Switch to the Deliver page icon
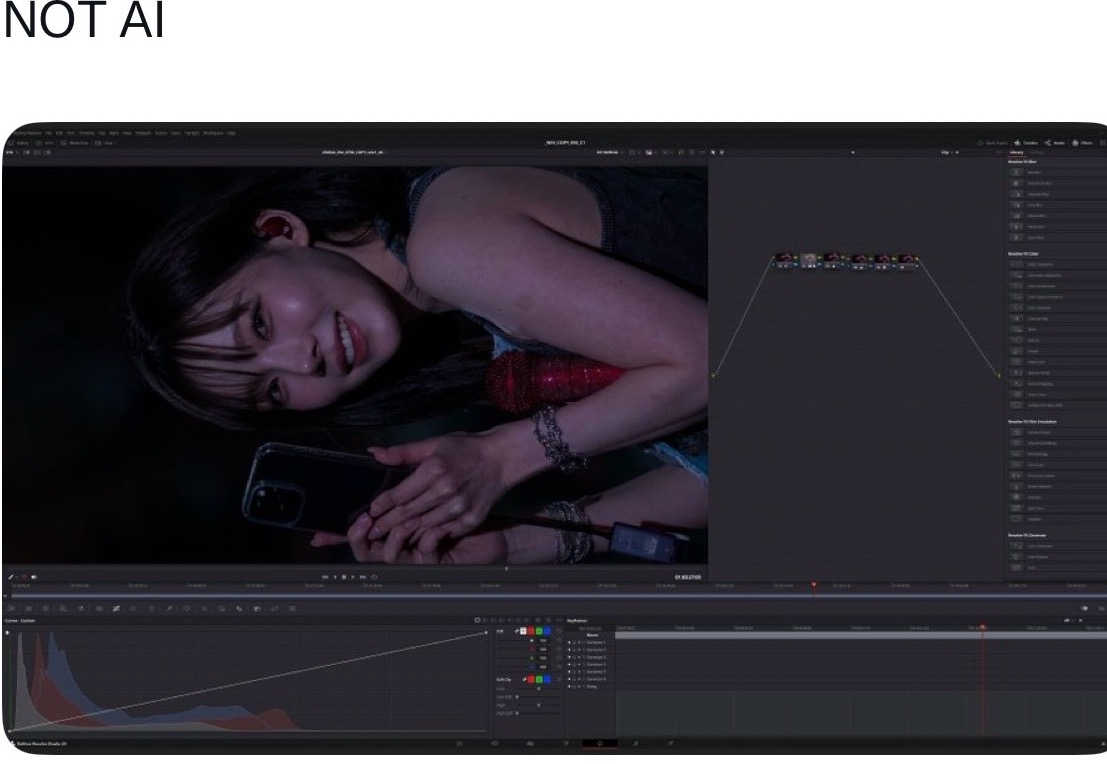1107x764 pixels. tap(670, 743)
